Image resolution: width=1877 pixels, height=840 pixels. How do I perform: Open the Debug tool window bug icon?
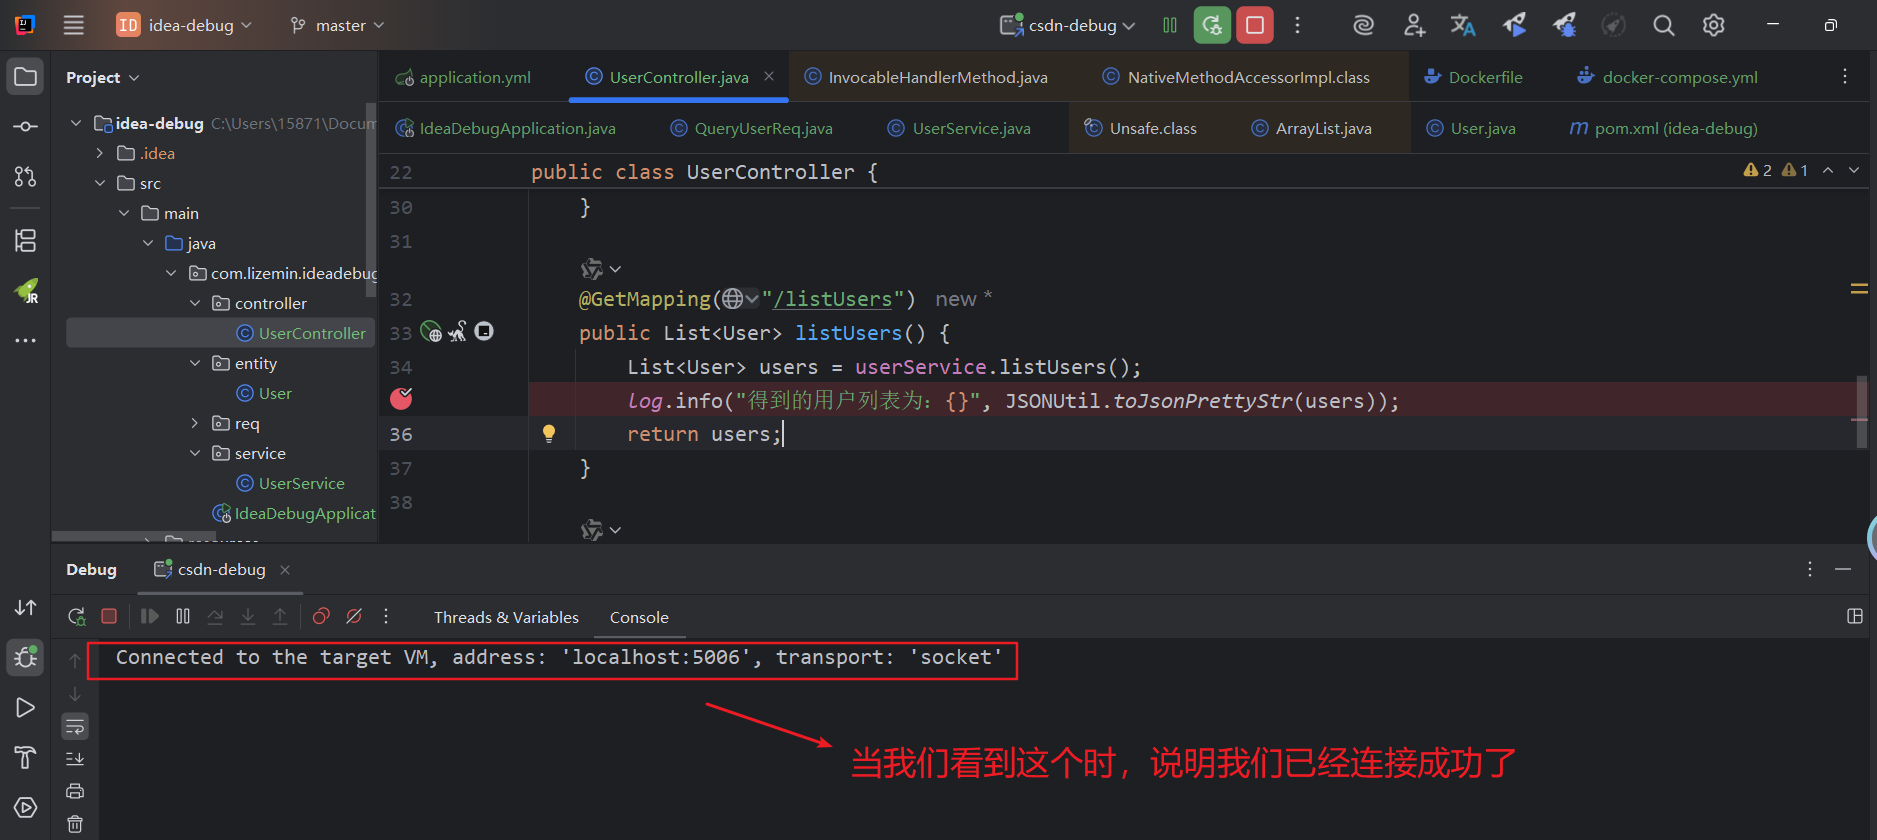tap(26, 657)
